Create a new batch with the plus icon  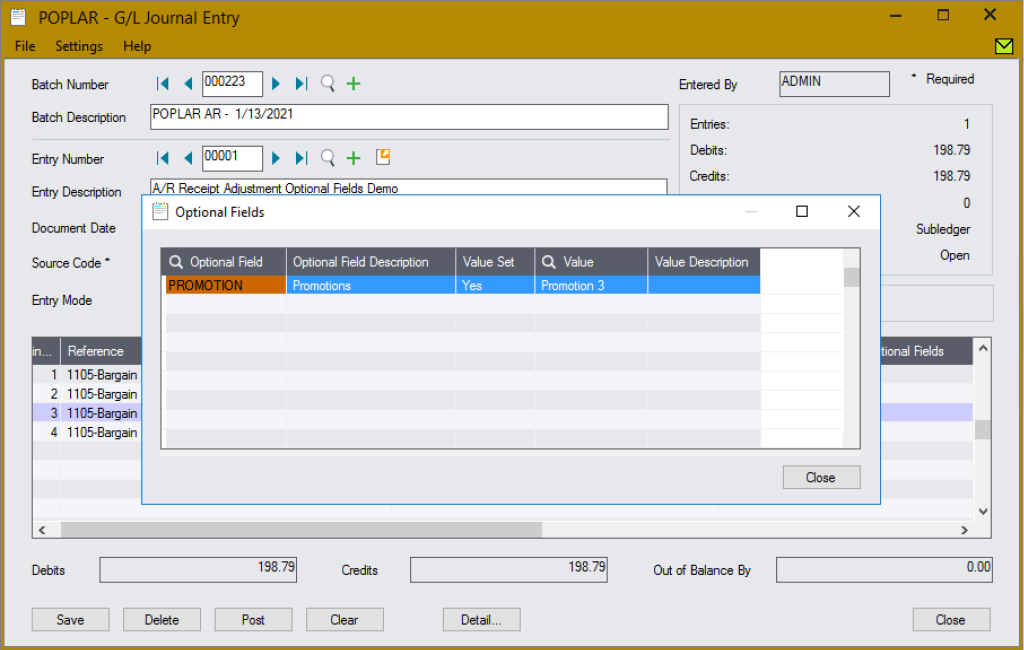coord(352,84)
